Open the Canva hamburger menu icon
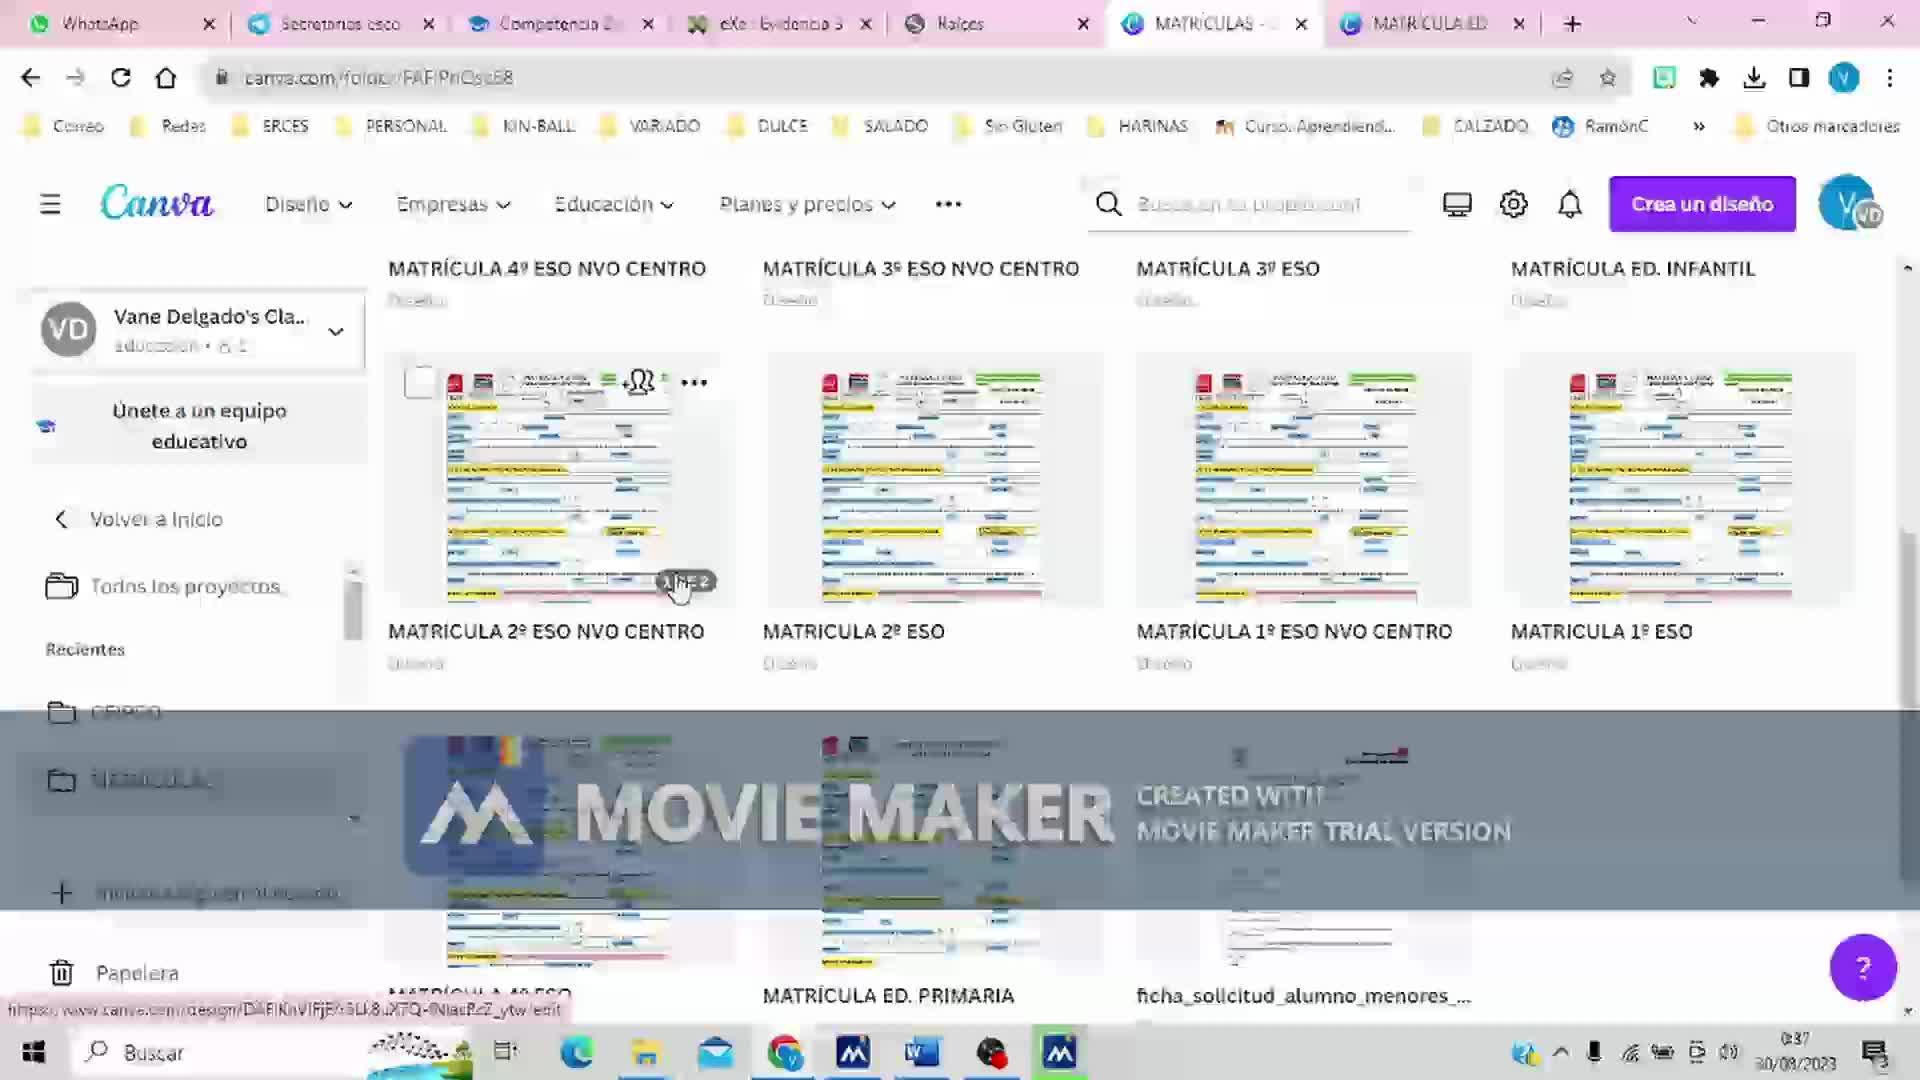This screenshot has width=1920, height=1080. [x=50, y=204]
